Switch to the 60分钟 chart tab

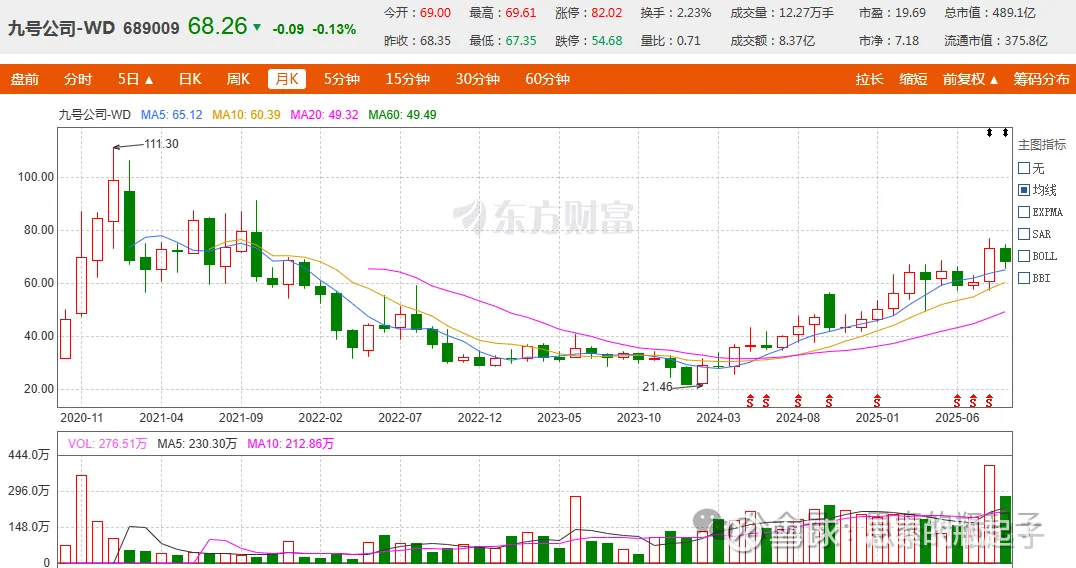[548, 79]
